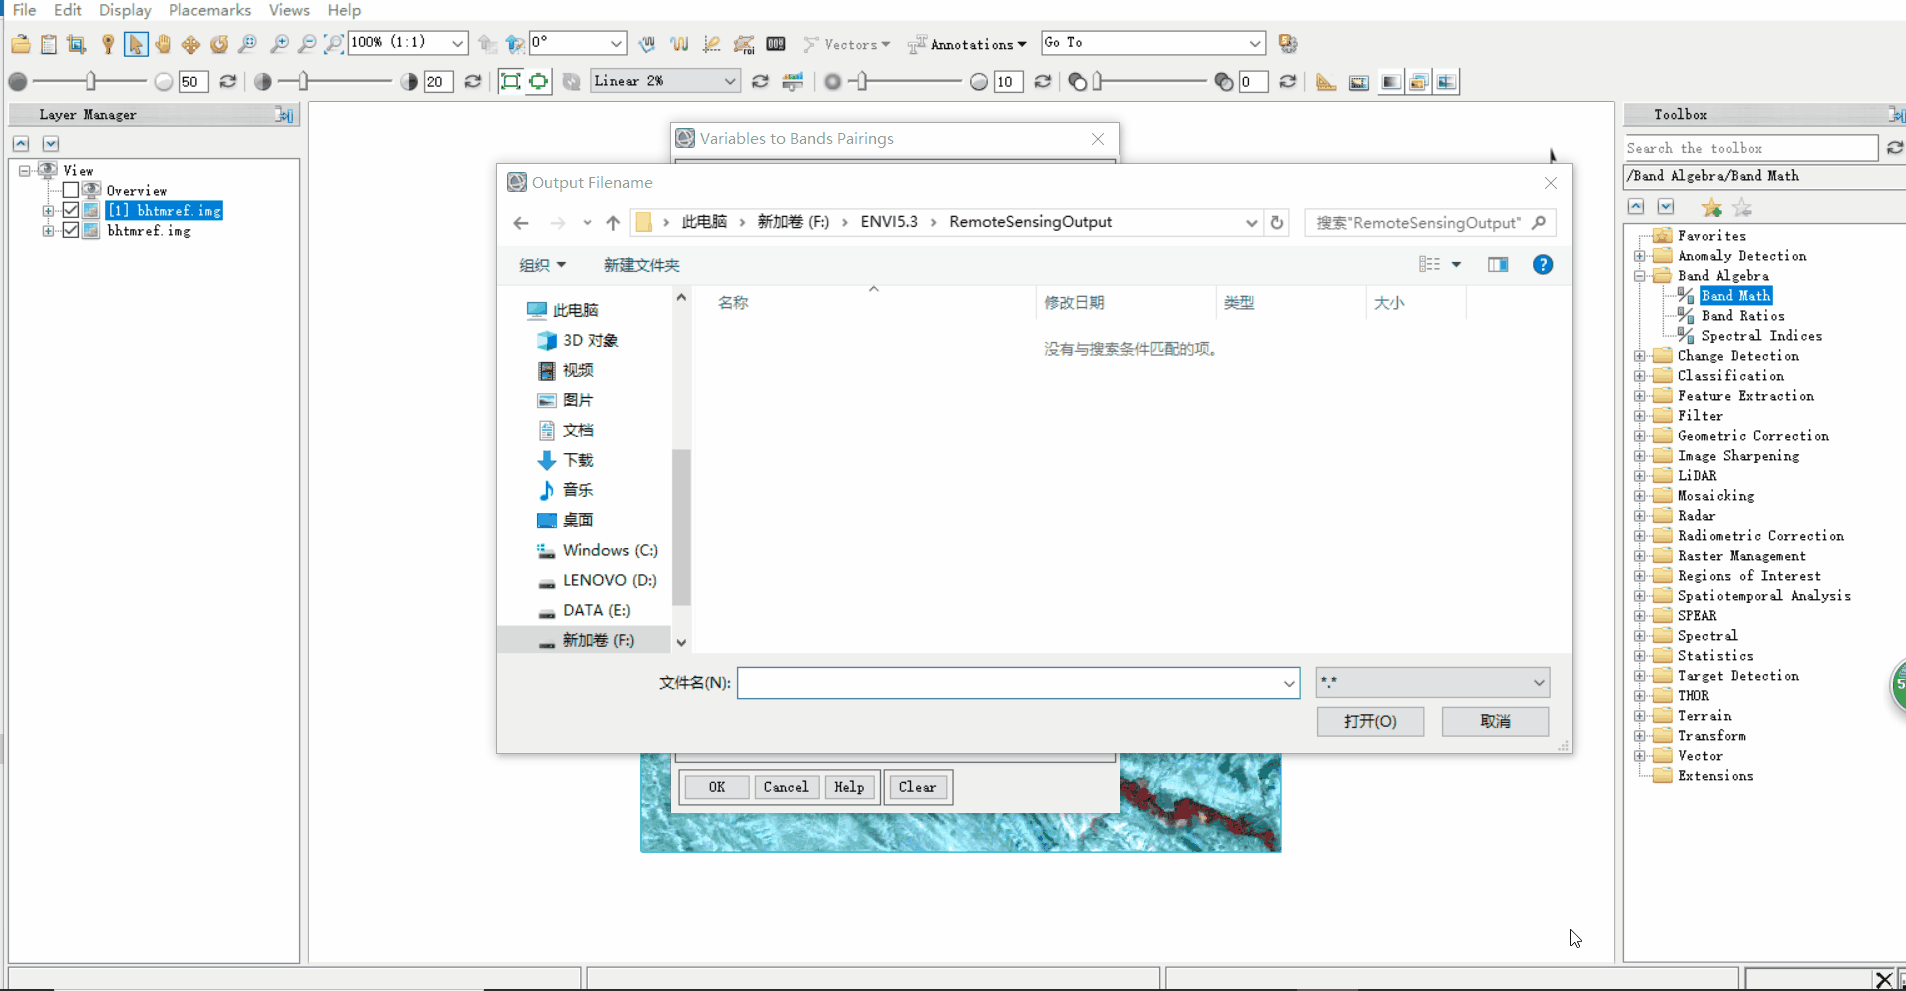Open the rotation angle dropdown
Image resolution: width=1906 pixels, height=991 pixels.
pyautogui.click(x=617, y=43)
